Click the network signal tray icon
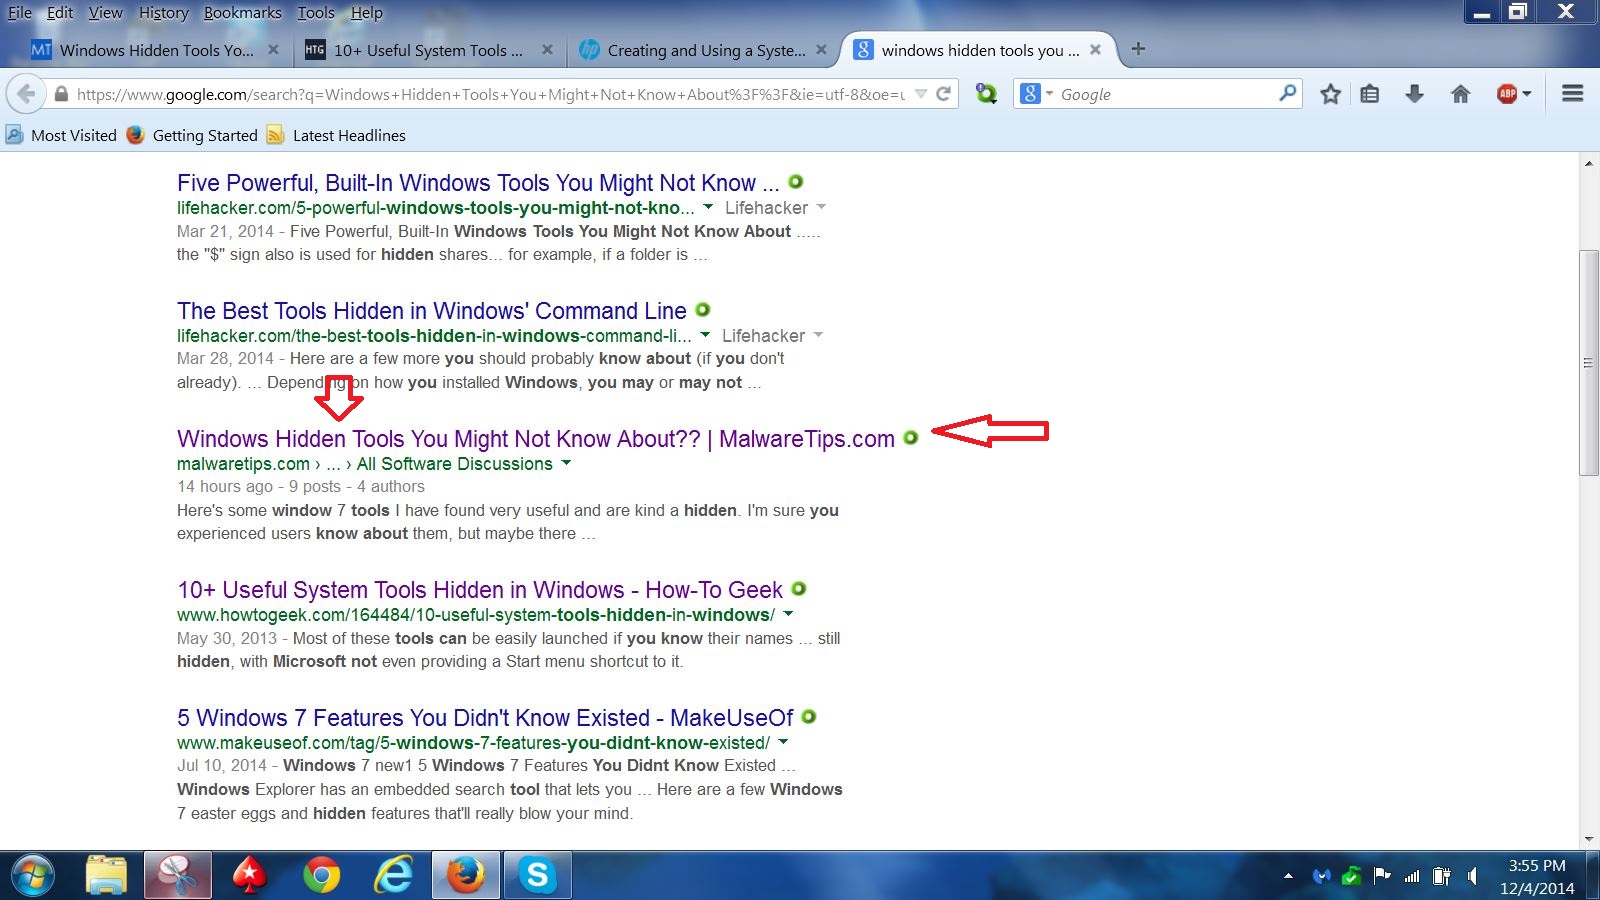Image resolution: width=1600 pixels, height=900 pixels. click(1412, 877)
